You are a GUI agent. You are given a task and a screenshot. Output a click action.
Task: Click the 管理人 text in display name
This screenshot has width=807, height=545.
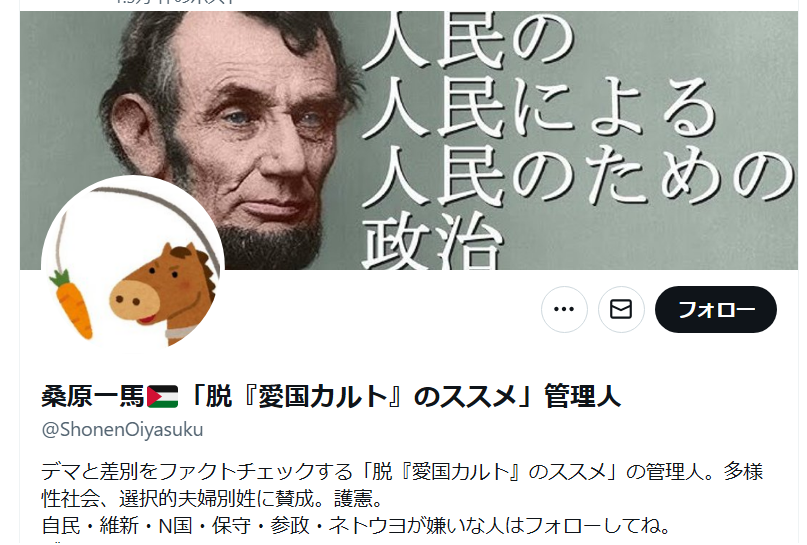(582, 397)
